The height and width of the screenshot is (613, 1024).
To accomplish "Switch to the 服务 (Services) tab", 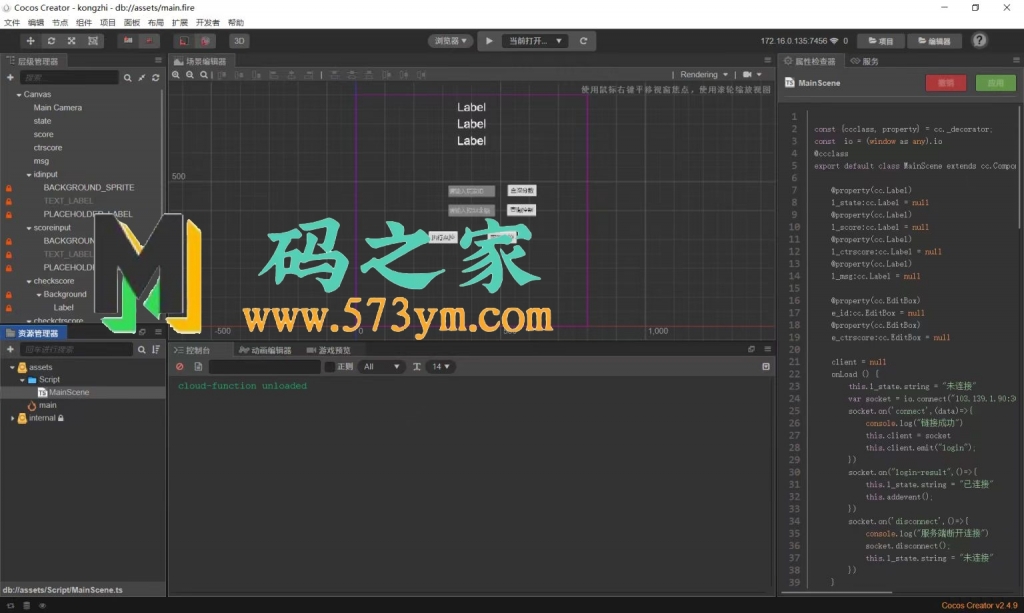I will click(865, 61).
